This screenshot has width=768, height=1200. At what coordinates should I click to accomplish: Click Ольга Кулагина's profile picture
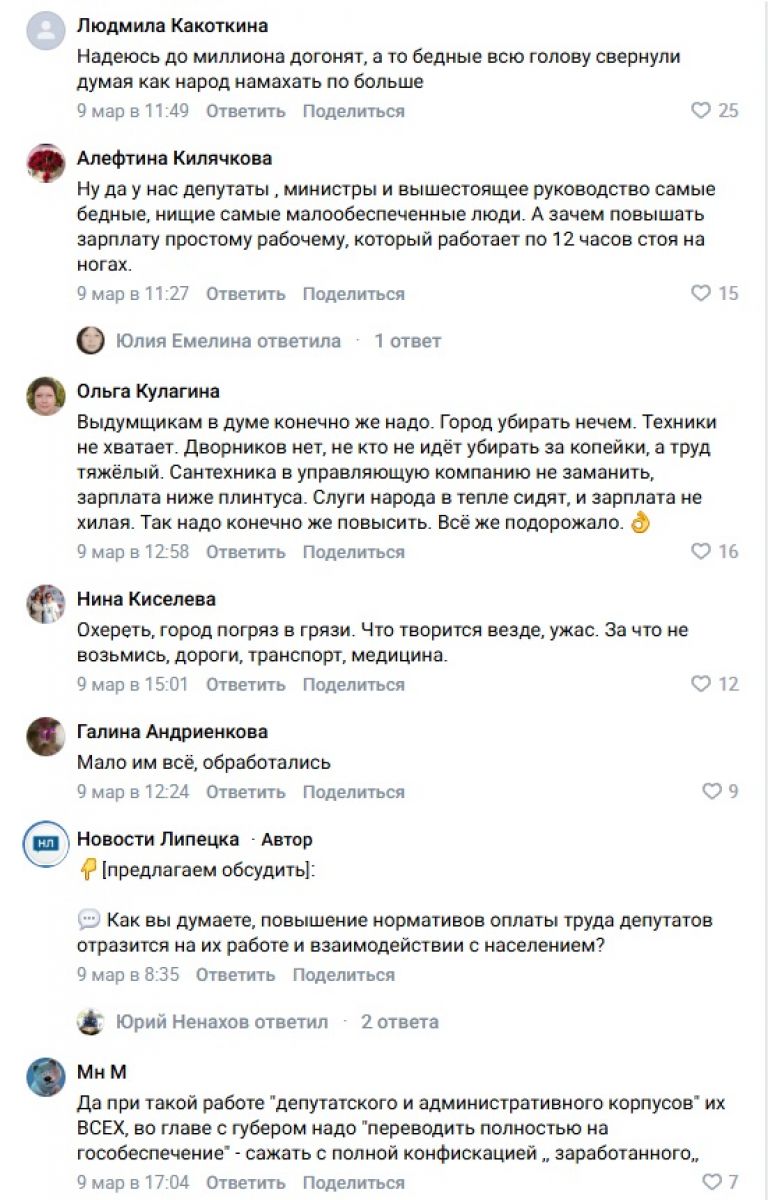coord(46,396)
